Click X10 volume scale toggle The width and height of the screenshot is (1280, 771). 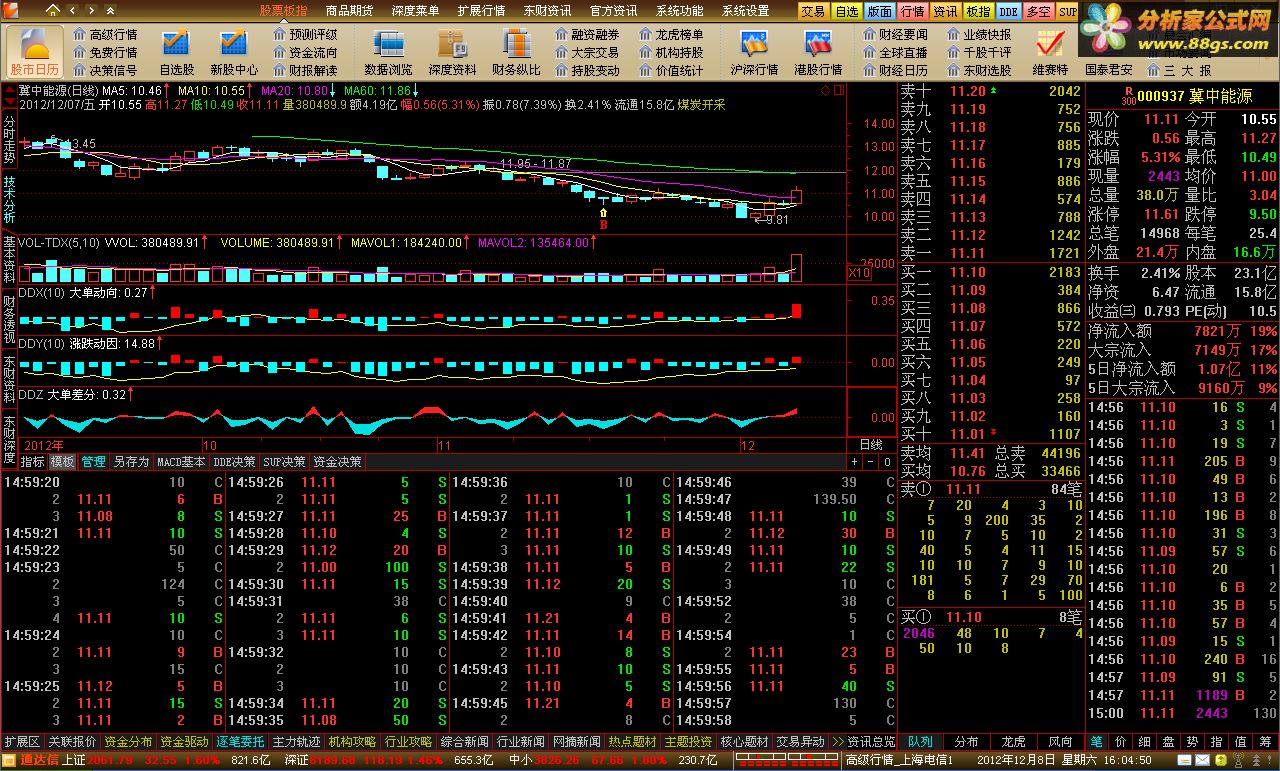pos(859,273)
